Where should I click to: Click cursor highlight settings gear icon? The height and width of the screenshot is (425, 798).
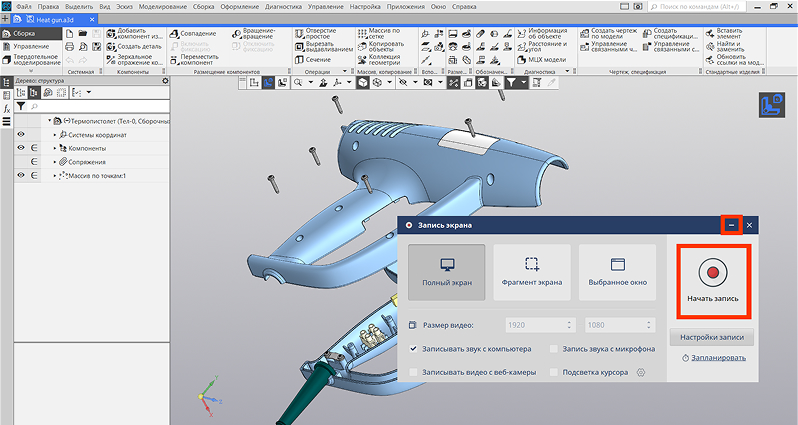point(641,372)
